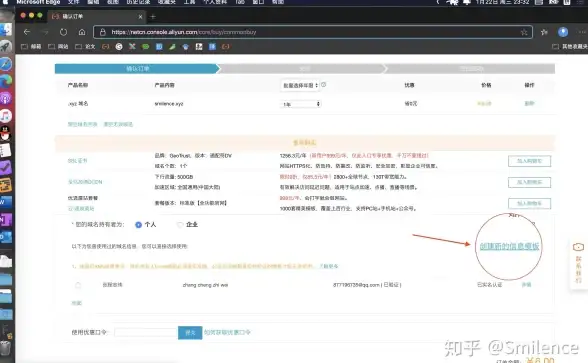Click the SSL 证书 link
The image size is (588, 363).
[x=78, y=160]
